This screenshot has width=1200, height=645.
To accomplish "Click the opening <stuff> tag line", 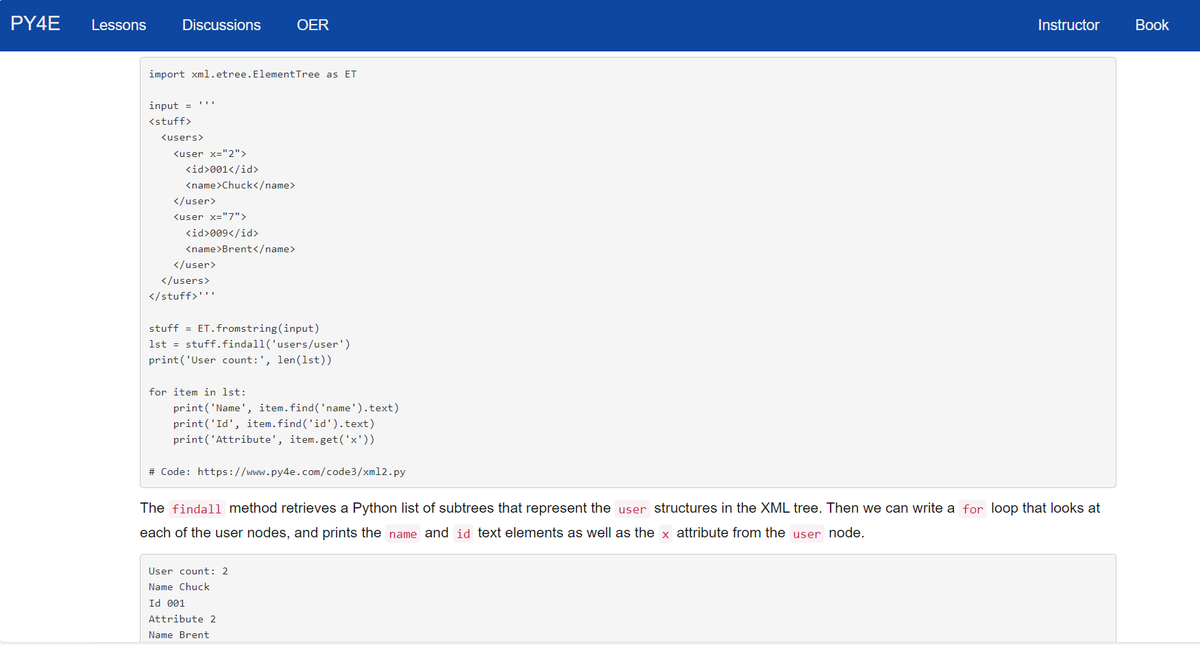I will (x=170, y=122).
